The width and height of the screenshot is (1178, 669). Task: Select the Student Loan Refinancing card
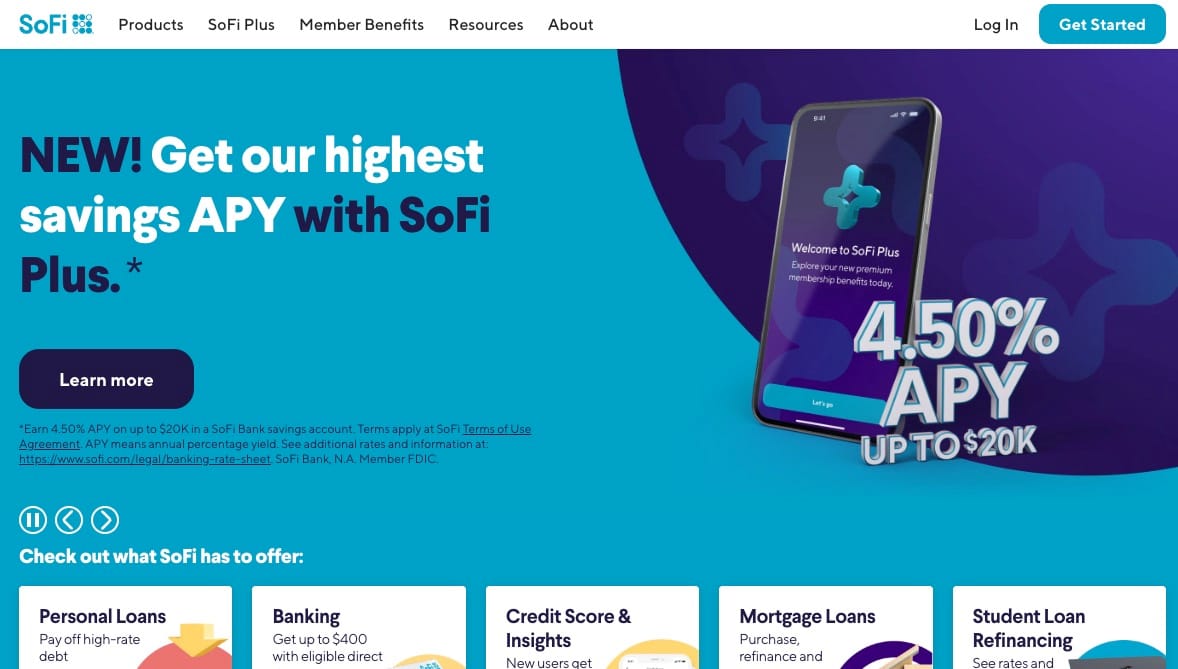click(x=1059, y=628)
